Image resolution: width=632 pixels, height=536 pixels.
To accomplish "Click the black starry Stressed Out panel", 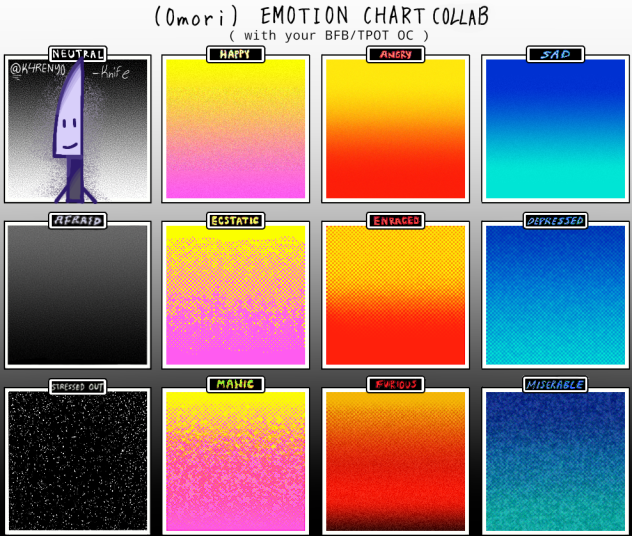I will (x=77, y=461).
